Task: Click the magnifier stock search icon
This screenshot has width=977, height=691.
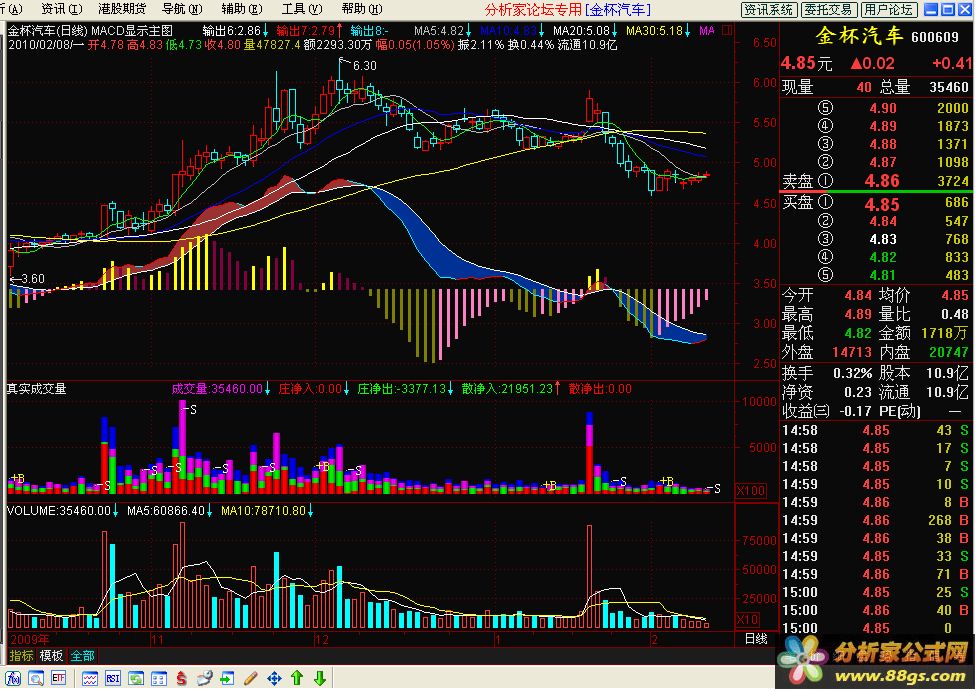Action: (36, 678)
